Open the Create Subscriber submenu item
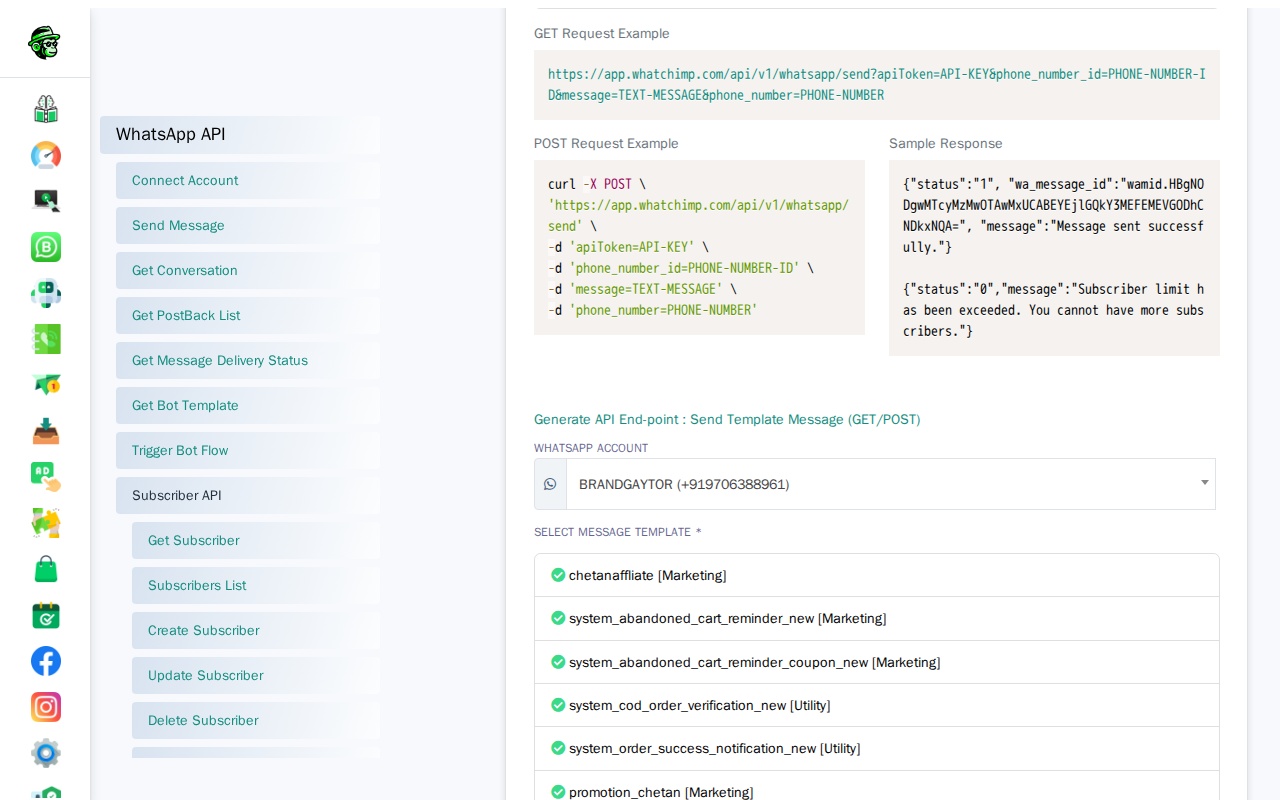Viewport: 1280px width, 800px height. pyautogui.click(x=256, y=631)
